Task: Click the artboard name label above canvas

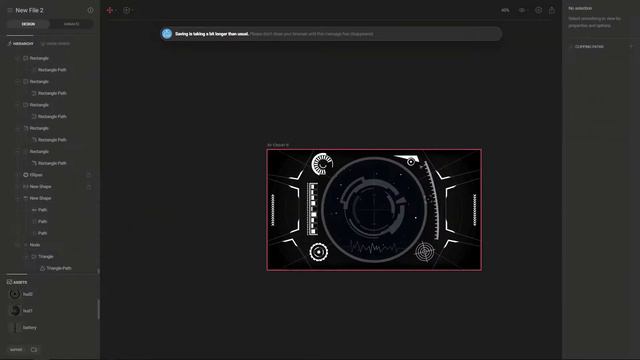Action: (278, 145)
